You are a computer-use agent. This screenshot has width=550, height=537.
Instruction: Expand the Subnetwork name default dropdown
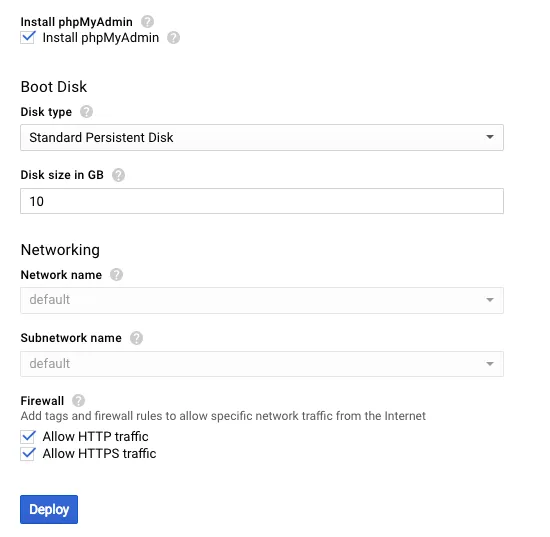point(262,364)
